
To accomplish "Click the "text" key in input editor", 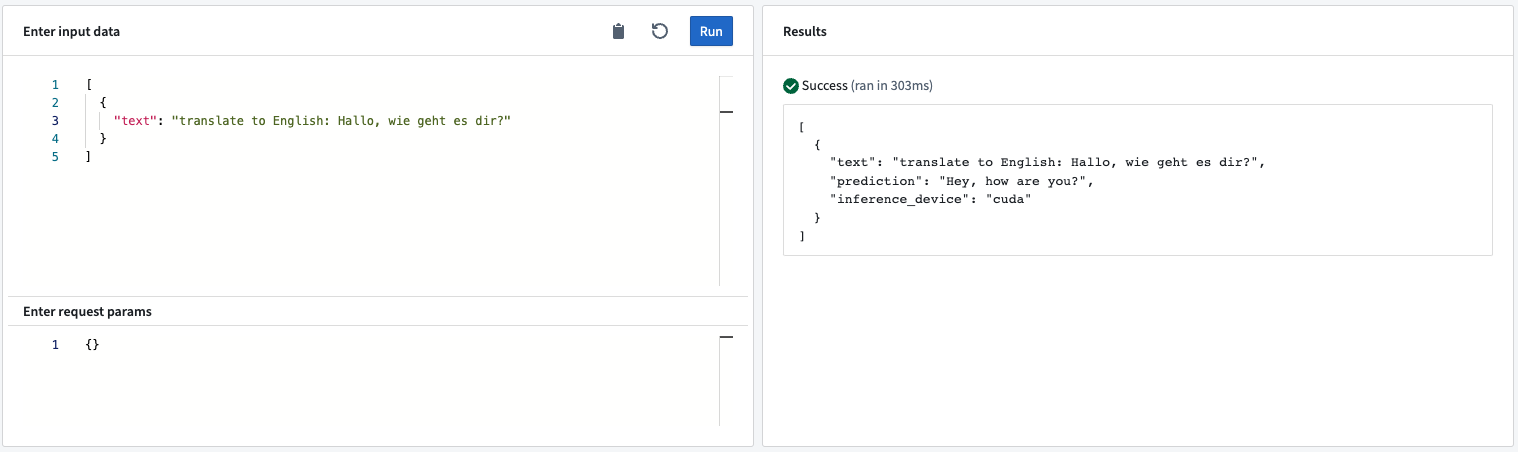I will 137,121.
